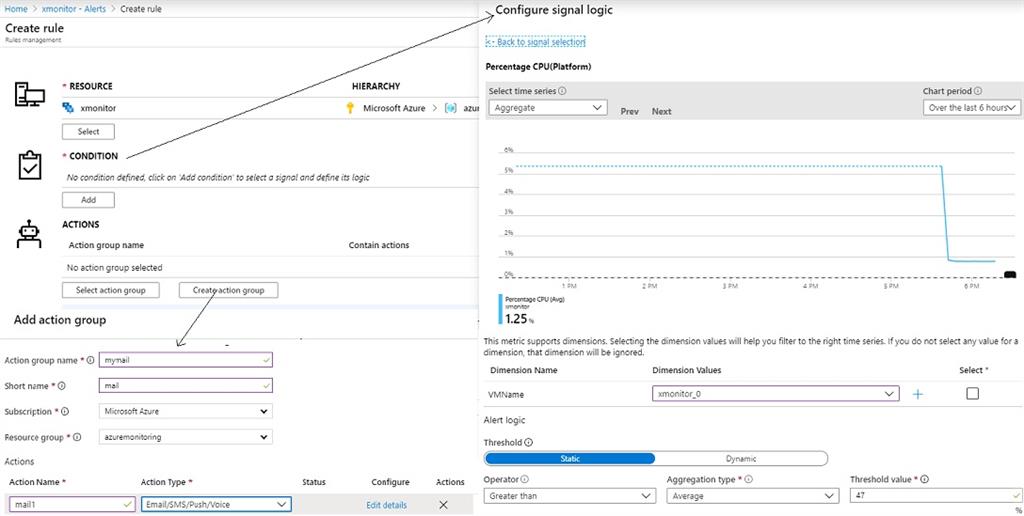Open the Select time series dropdown
The image size is (1024, 516).
[547, 108]
